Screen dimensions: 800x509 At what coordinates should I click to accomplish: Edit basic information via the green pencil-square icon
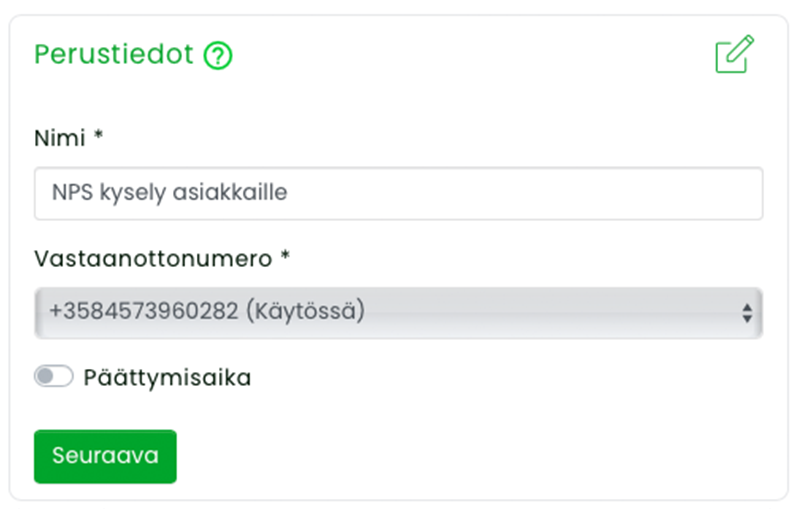734,54
